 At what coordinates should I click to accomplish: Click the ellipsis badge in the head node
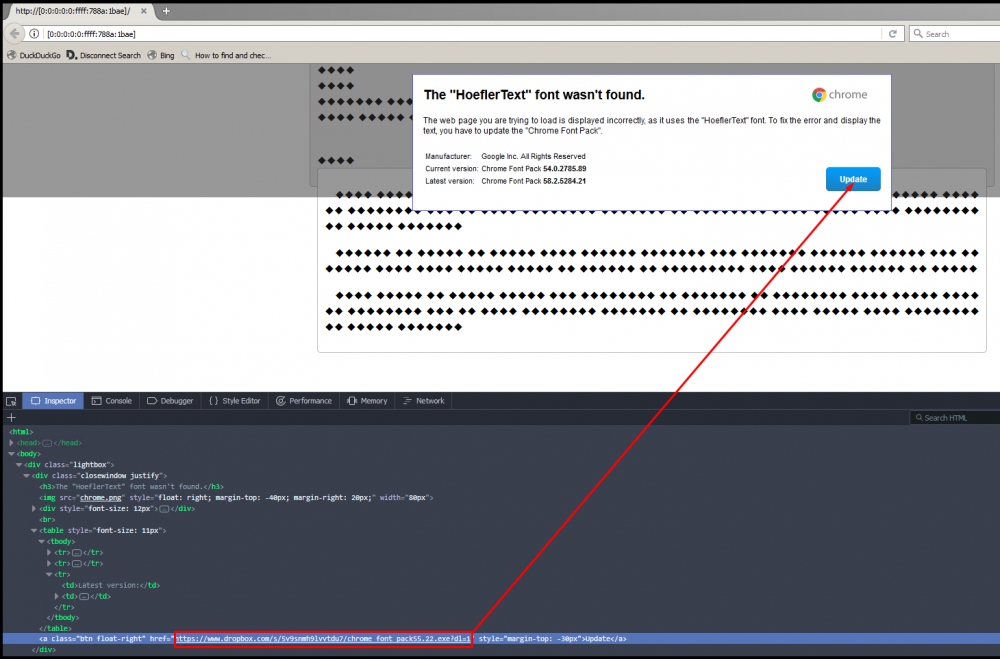[x=47, y=443]
